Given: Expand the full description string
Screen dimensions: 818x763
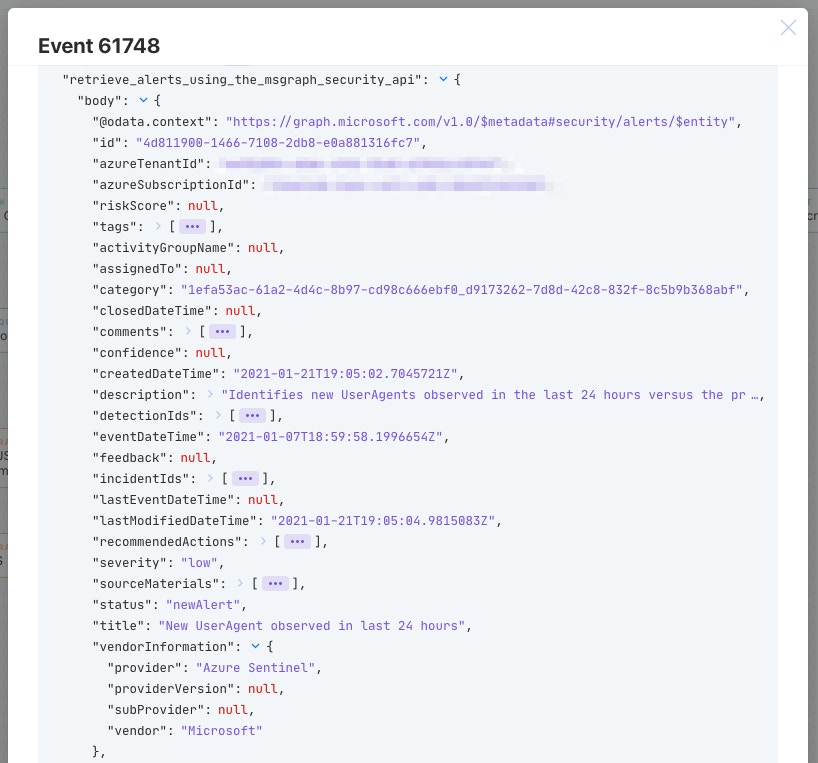Looking at the screenshot, I should (210, 395).
